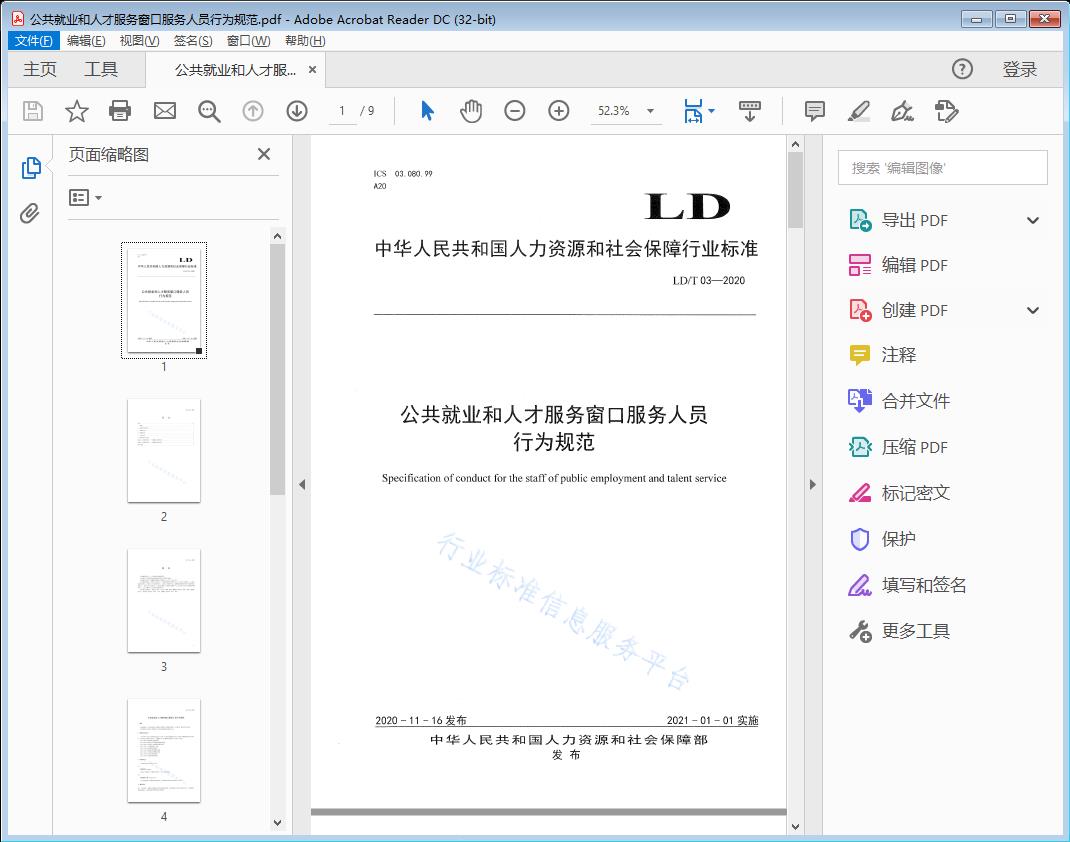The image size is (1070, 842).
Task: Select the arrow selection tool
Action: click(425, 111)
